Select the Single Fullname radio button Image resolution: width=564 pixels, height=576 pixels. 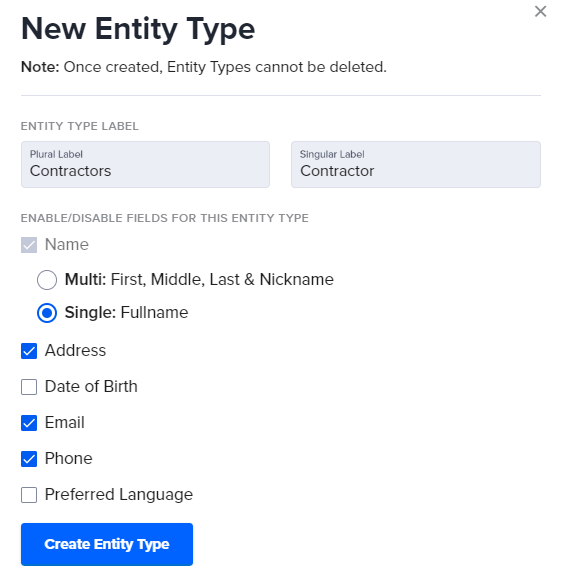[x=47, y=313]
